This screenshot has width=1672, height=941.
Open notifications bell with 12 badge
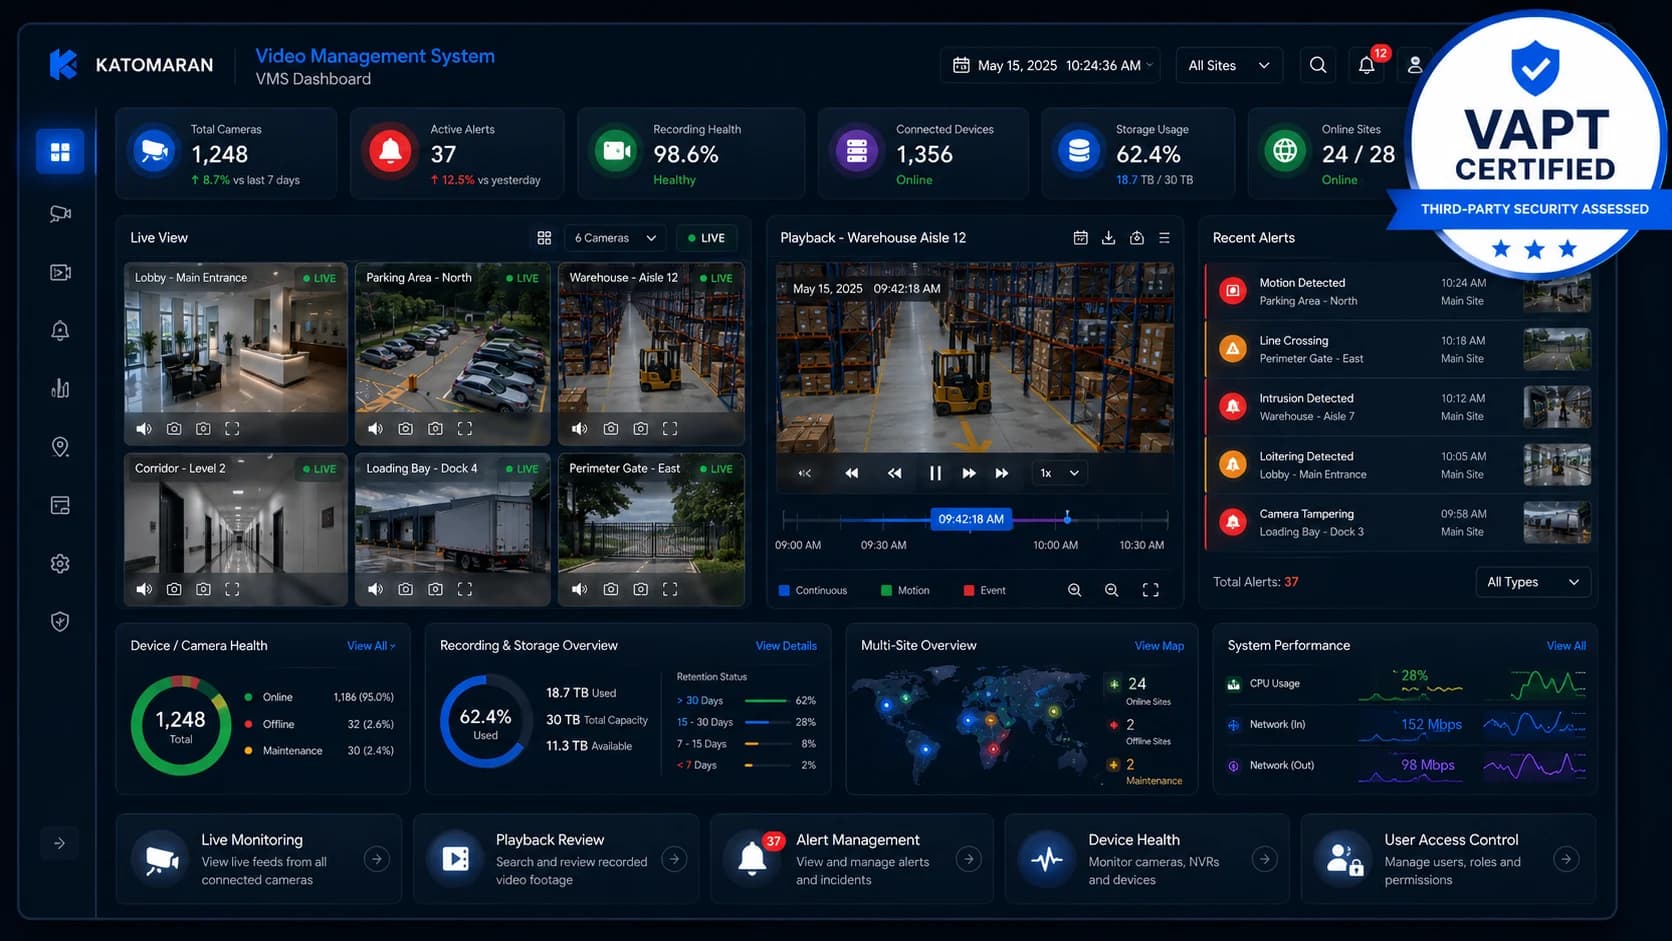coord(1367,65)
